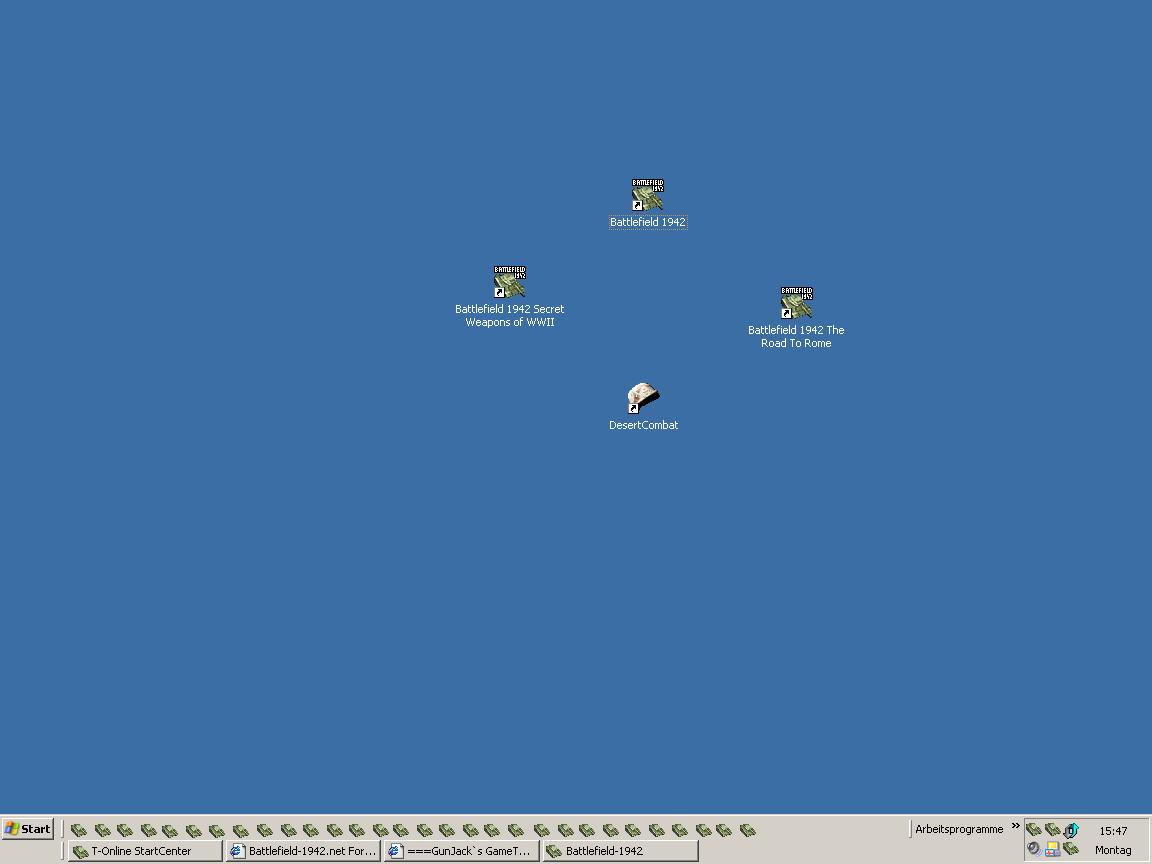Open the Windows Start menu

click(x=28, y=829)
